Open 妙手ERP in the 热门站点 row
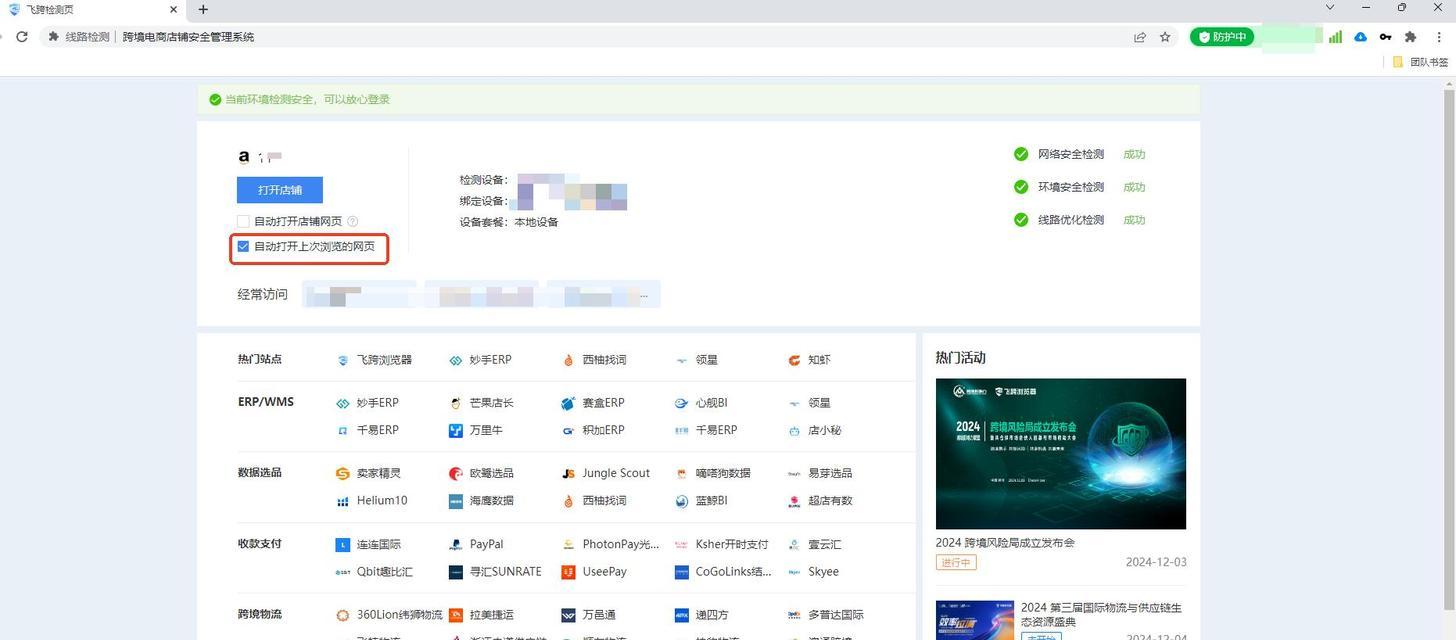This screenshot has height=640, width=1456. tap(481, 360)
